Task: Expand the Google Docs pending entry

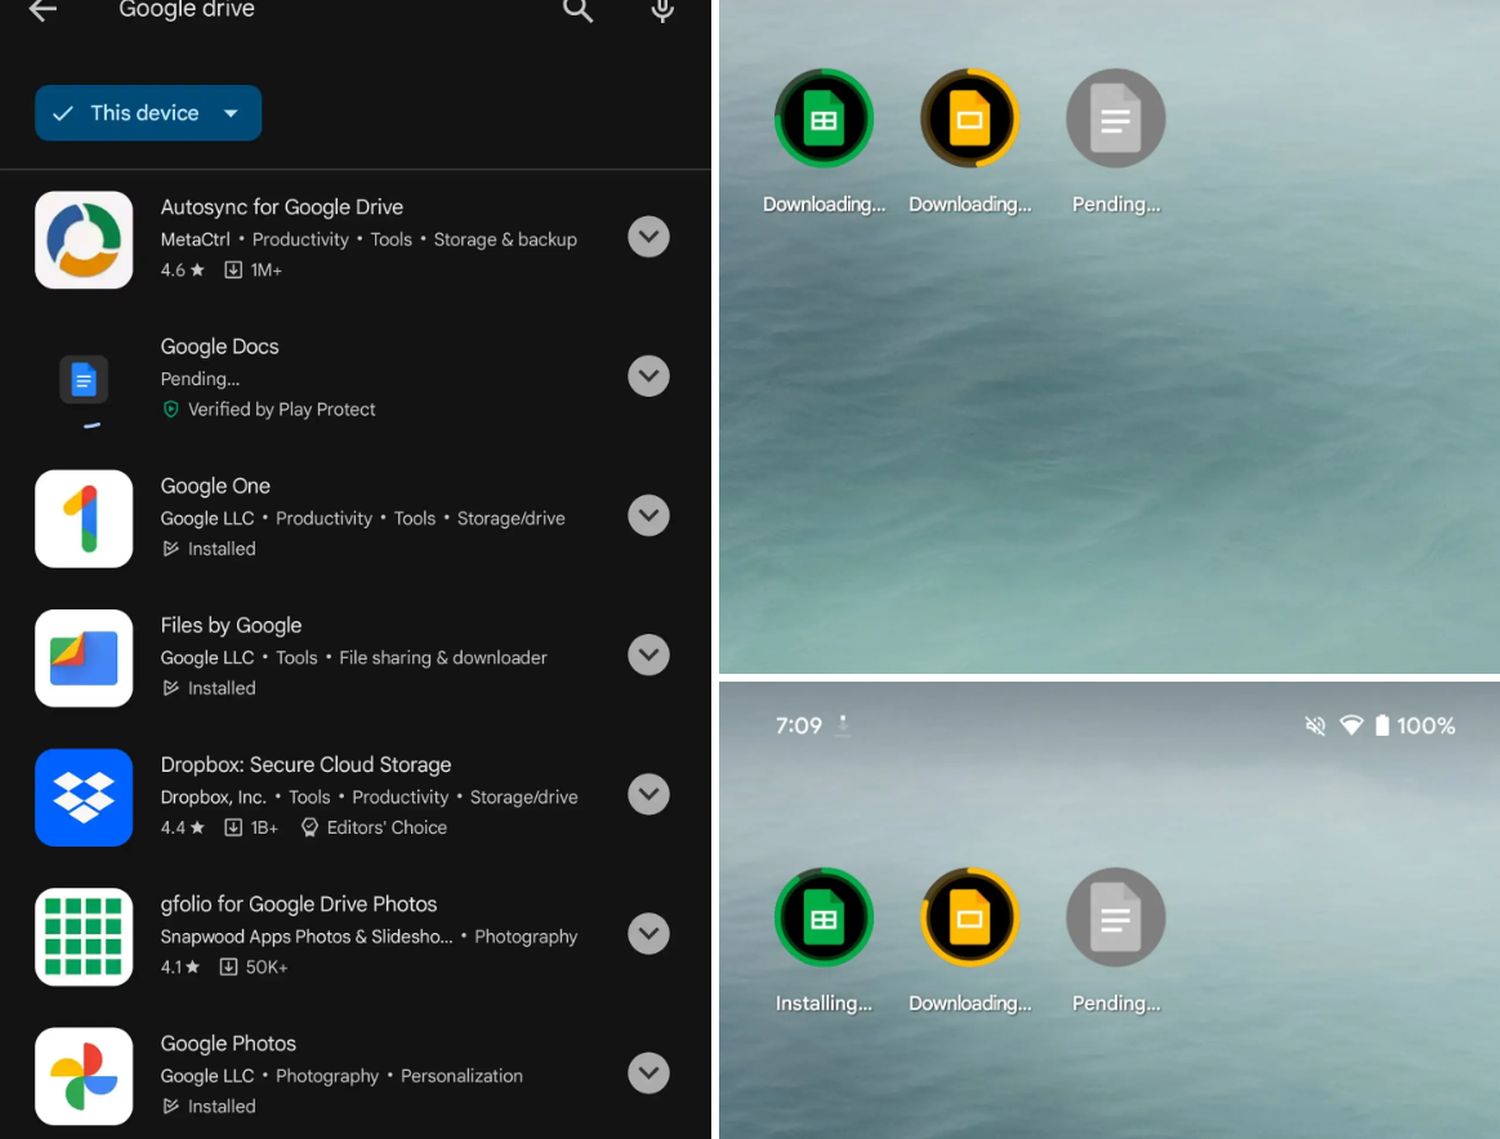Action: (648, 376)
